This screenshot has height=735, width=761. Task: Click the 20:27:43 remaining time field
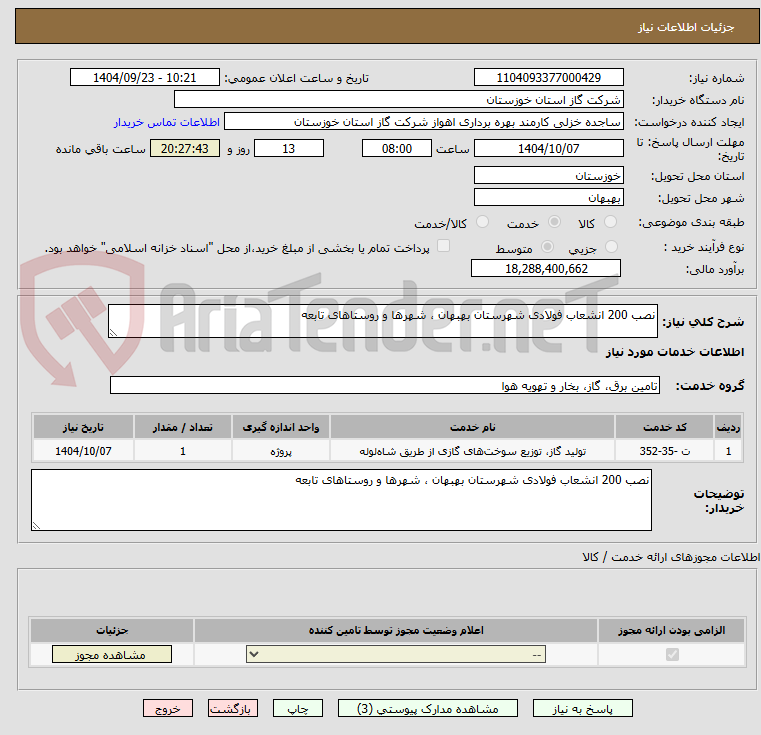(x=185, y=148)
